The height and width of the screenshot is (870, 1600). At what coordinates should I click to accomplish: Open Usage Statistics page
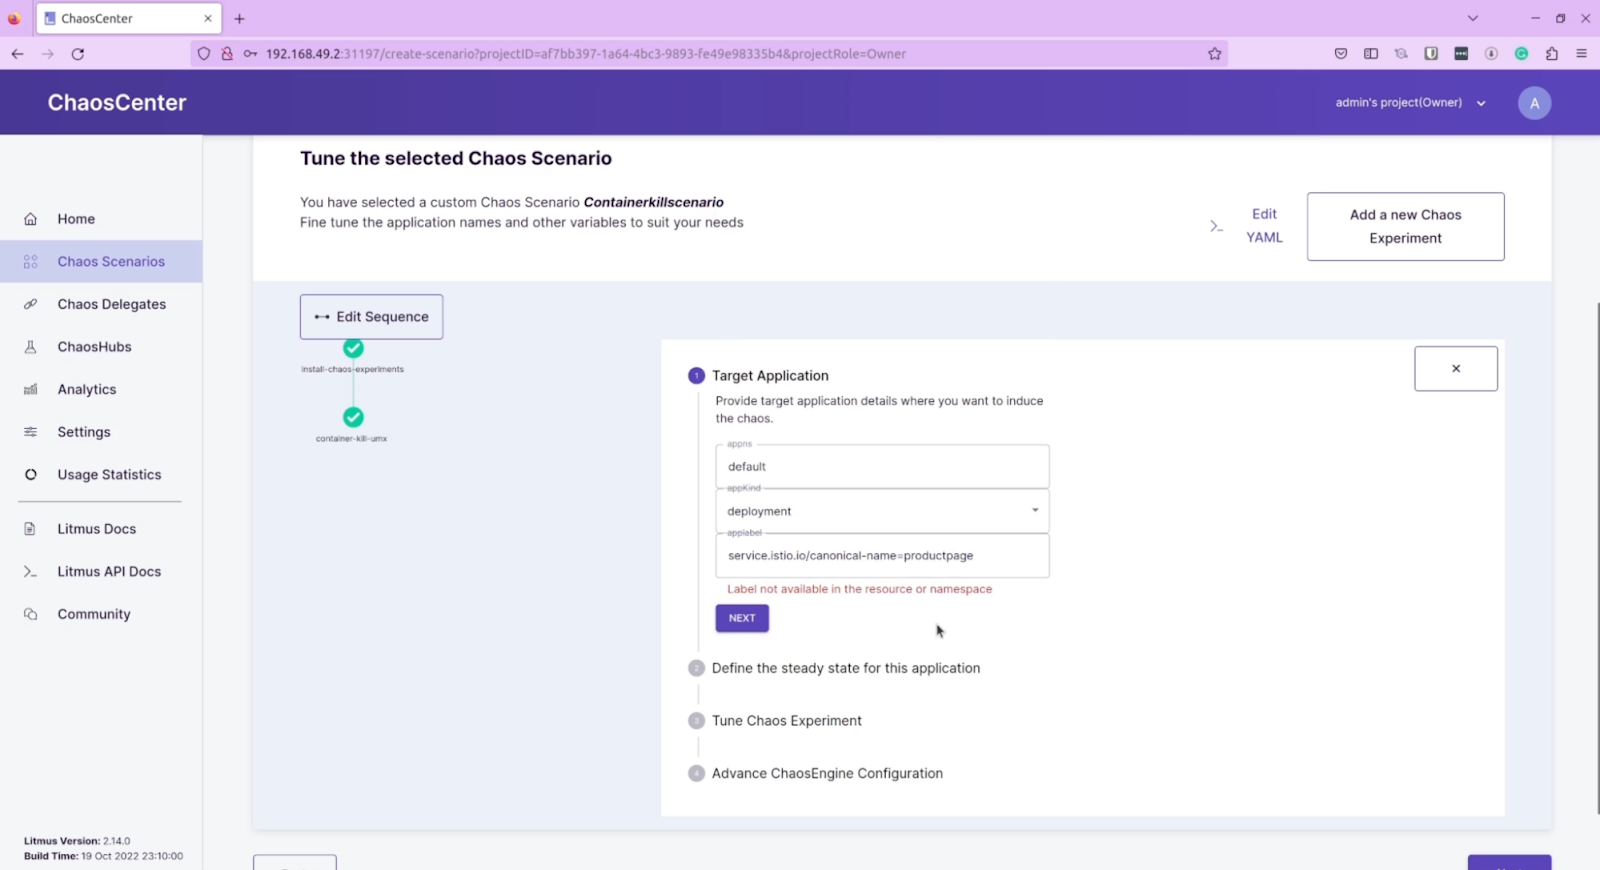click(x=109, y=475)
